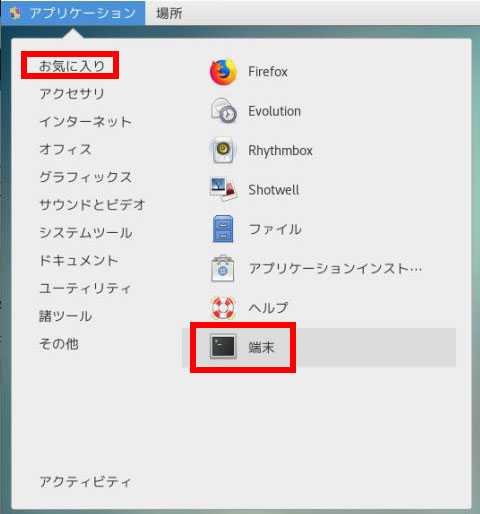The height and width of the screenshot is (514, 480).
Task: Choose the ユーティリティ category
Action: click(x=85, y=288)
